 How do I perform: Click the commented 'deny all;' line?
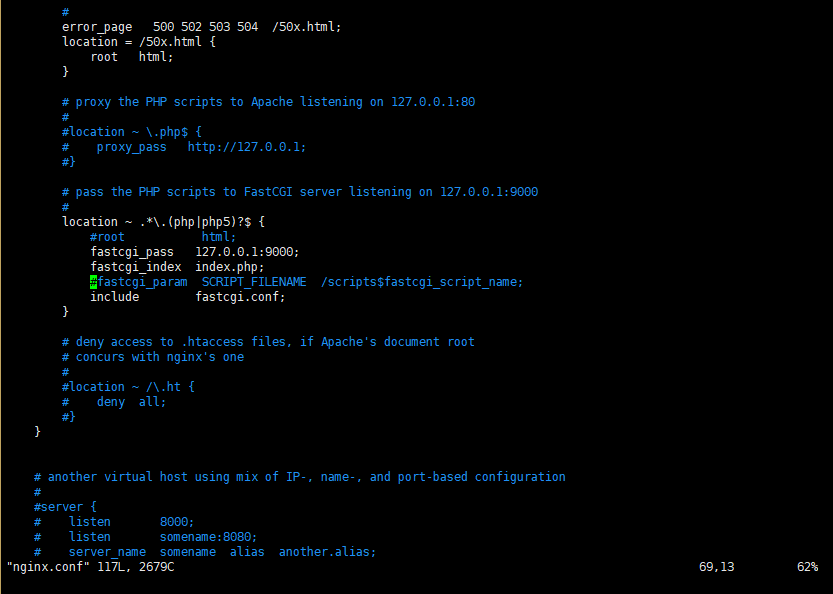[114, 402]
